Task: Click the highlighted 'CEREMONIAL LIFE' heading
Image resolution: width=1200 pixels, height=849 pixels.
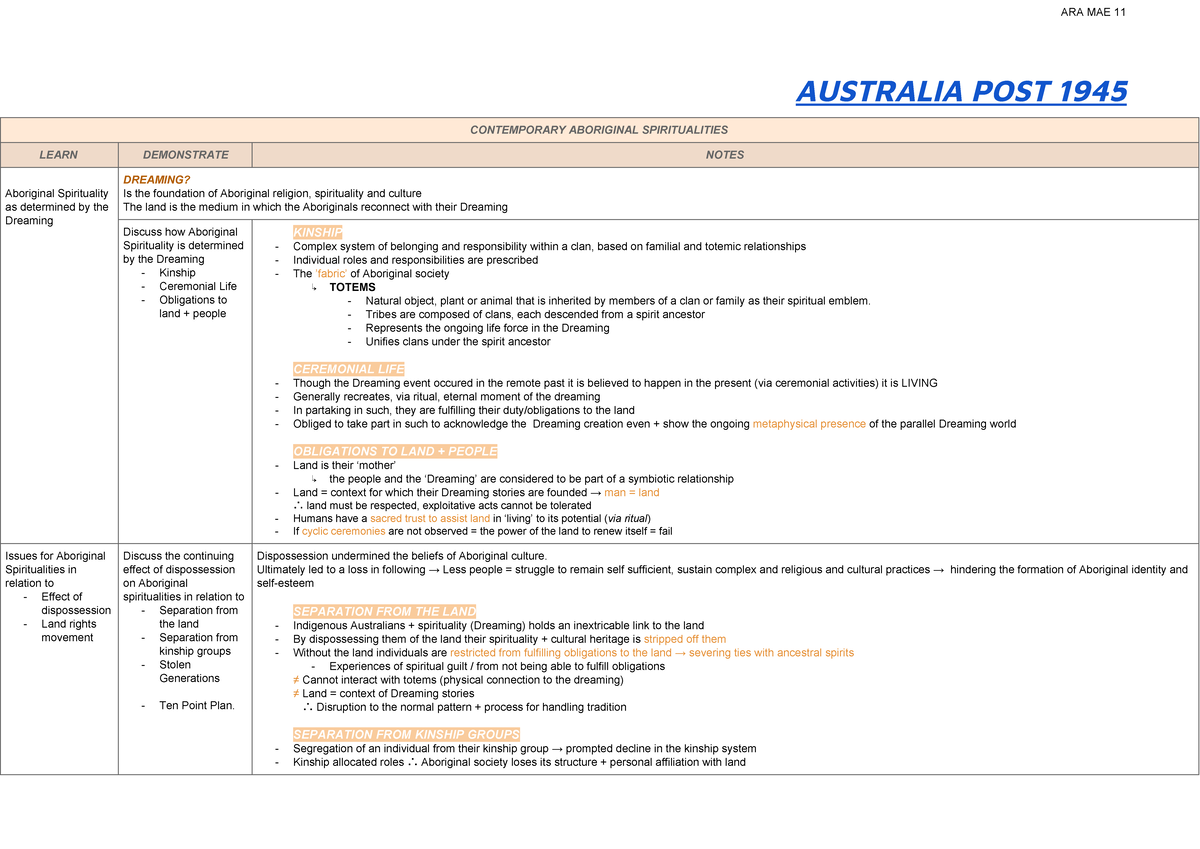Action: click(x=348, y=369)
